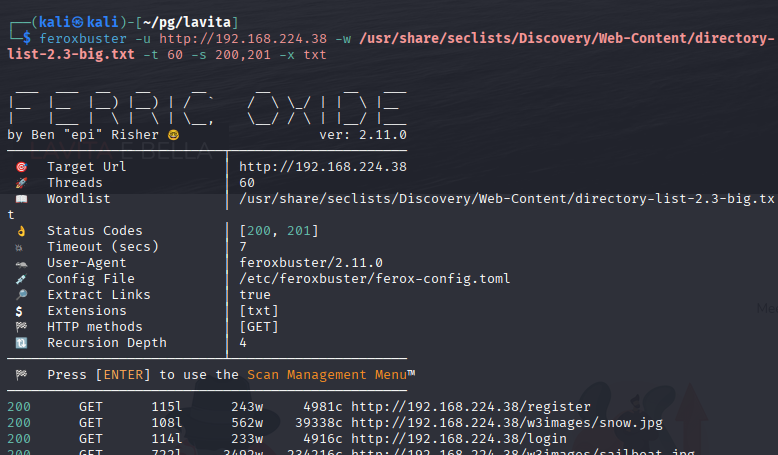Image resolution: width=778 pixels, height=455 pixels.
Task: Click the icon beside User-Agent
Action: pyautogui.click(x=21, y=264)
